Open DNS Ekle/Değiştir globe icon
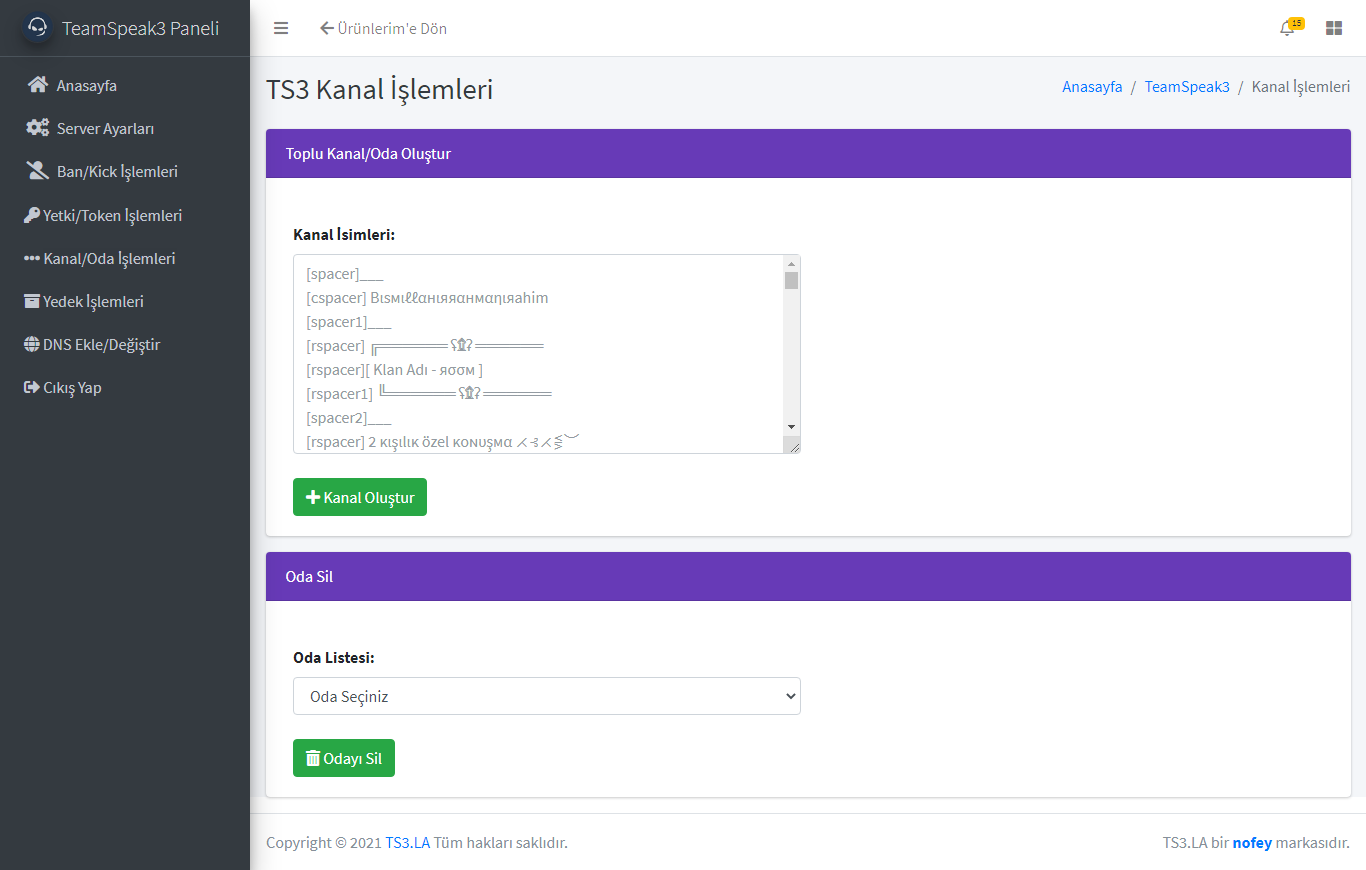The height and width of the screenshot is (870, 1366). [x=34, y=344]
